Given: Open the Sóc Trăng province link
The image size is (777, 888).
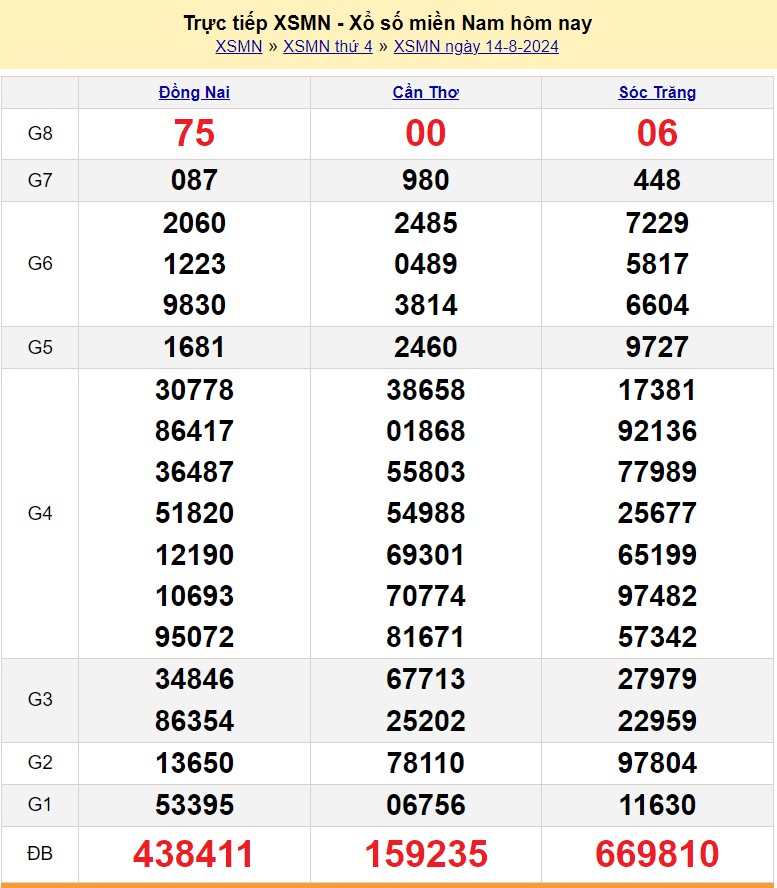Looking at the screenshot, I should 657,93.
